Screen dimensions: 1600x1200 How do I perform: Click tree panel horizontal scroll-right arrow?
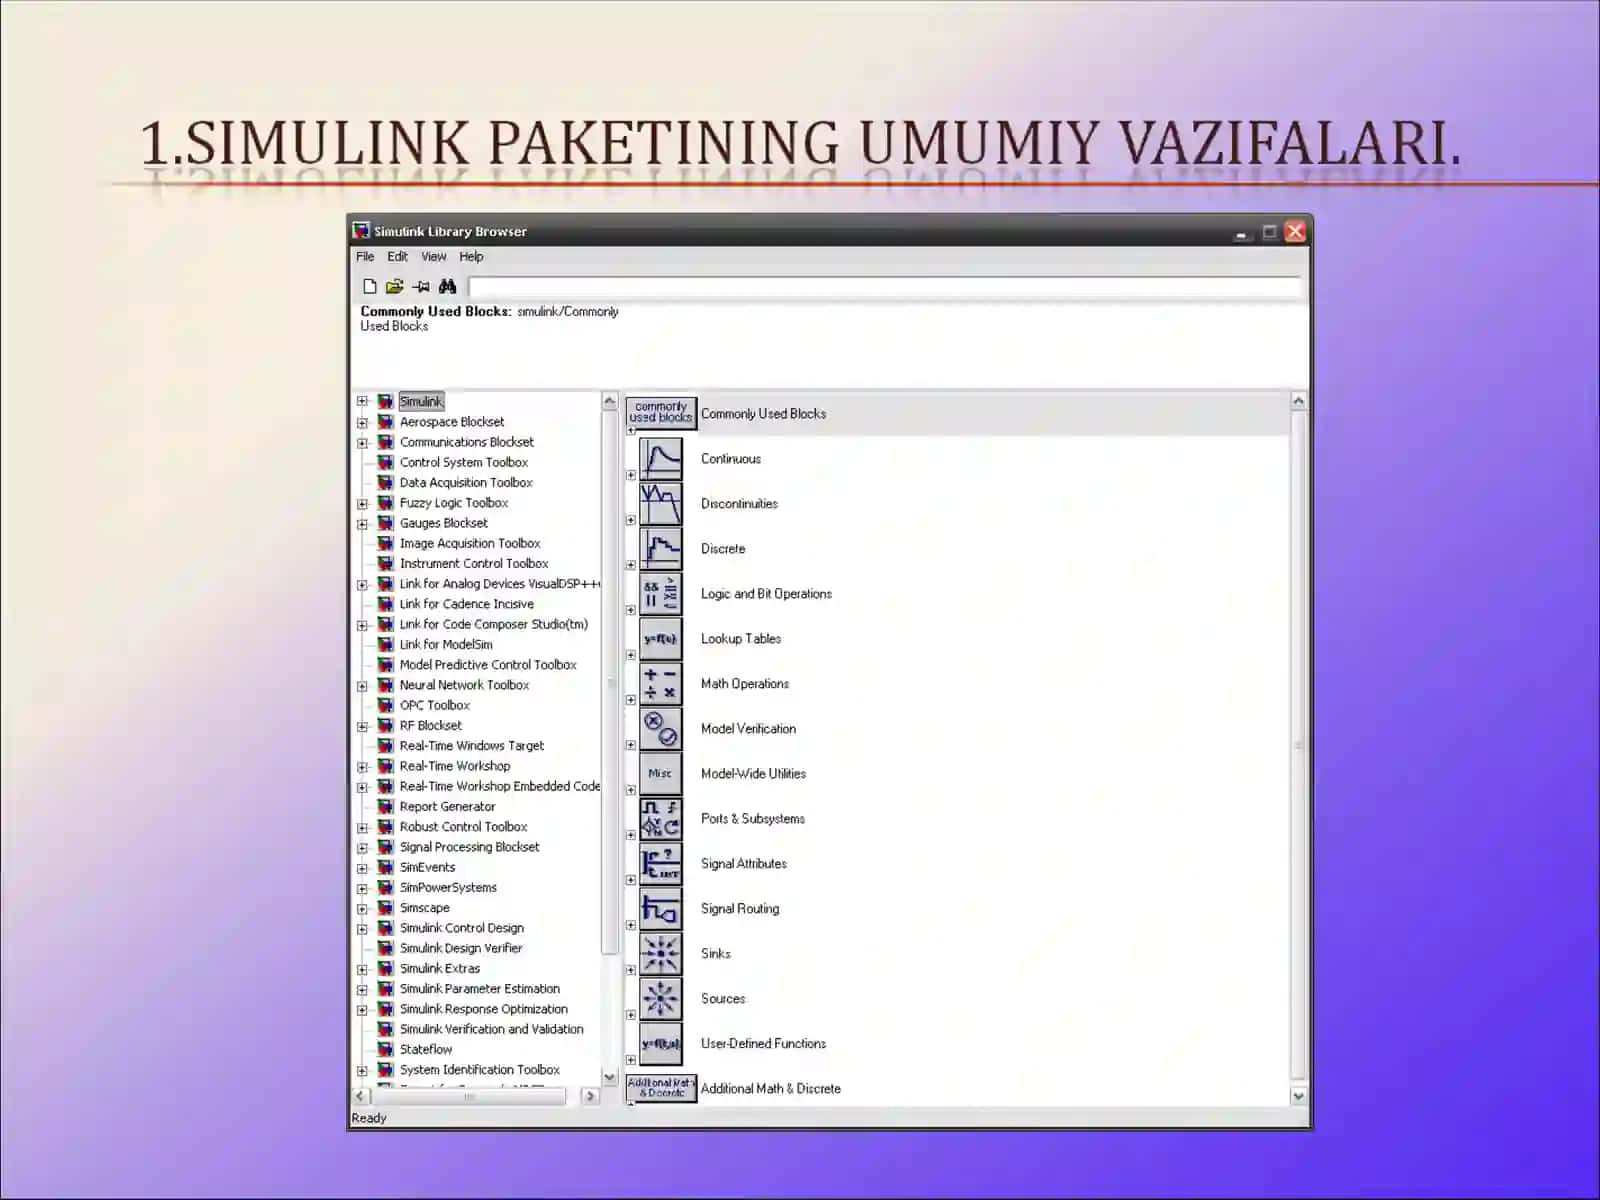click(x=590, y=1096)
